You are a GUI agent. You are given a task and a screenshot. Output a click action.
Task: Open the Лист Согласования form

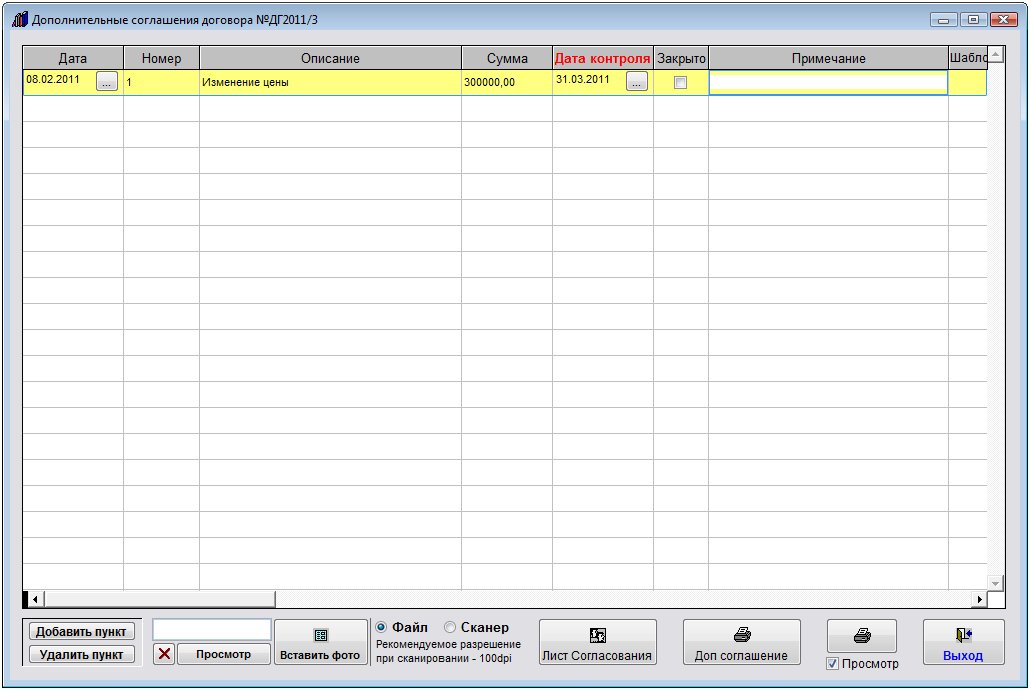pos(597,642)
